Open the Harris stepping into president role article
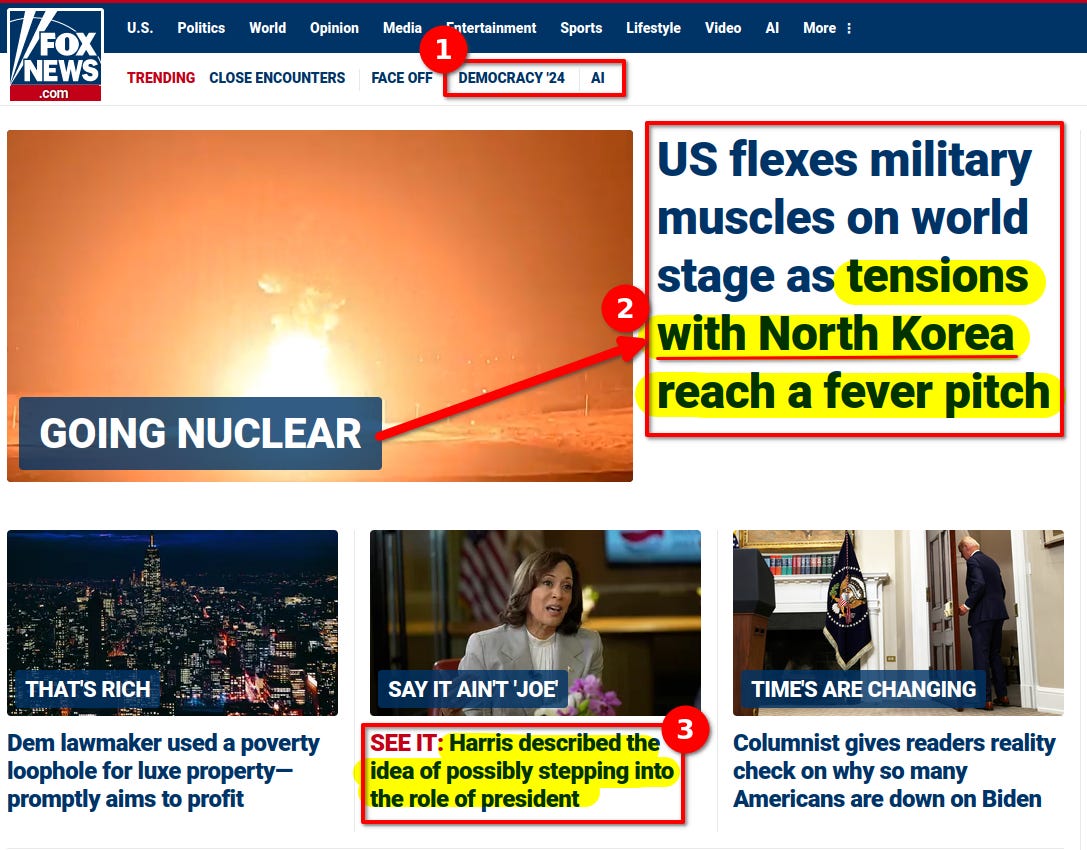 click(x=521, y=770)
